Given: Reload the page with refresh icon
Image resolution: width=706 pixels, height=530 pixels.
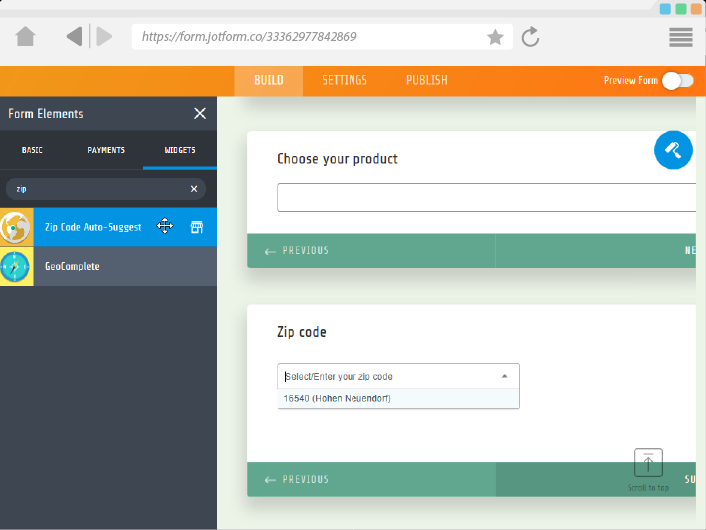Looking at the screenshot, I should [531, 37].
